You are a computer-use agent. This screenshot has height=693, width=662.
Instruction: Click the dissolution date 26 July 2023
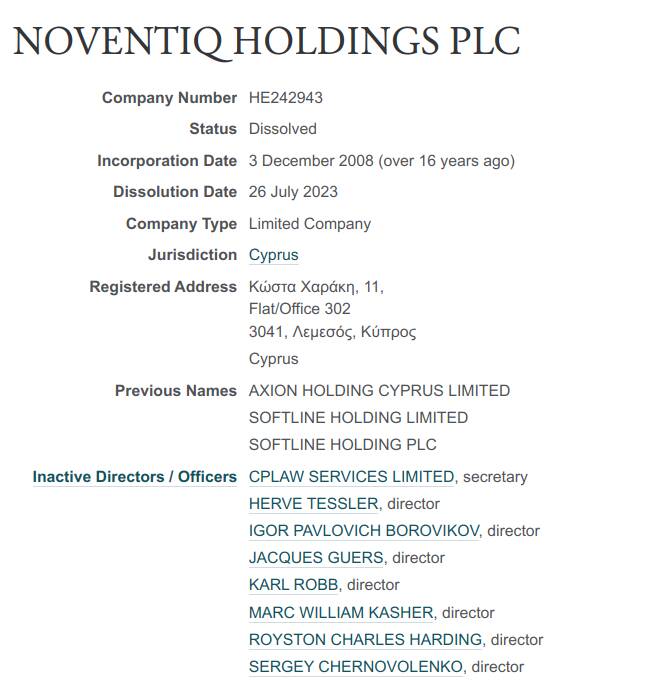[293, 192]
